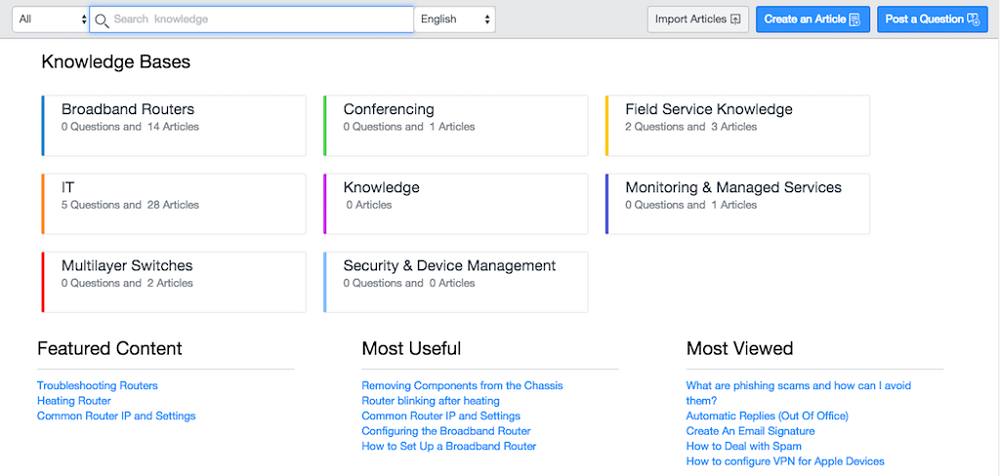
Task: Focus the Search knowledge input field
Action: 260,19
